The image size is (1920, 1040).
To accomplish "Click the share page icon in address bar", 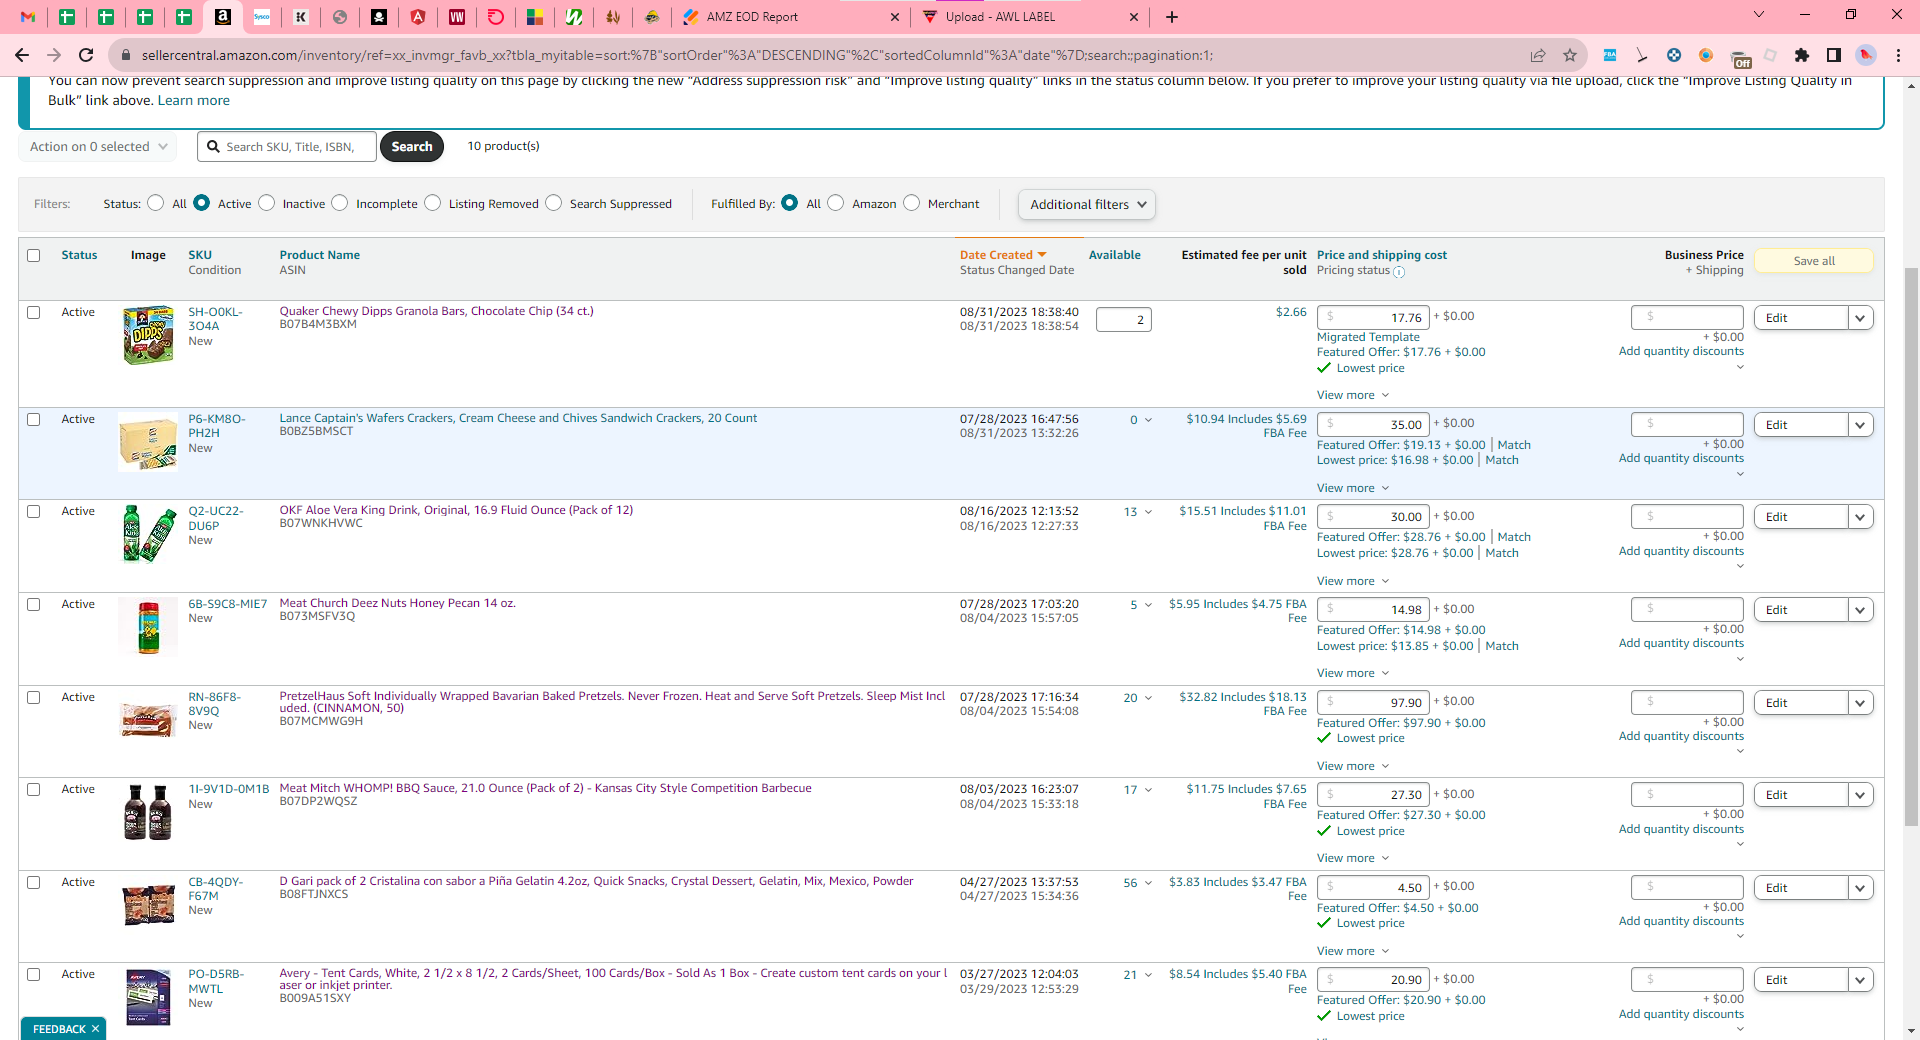I will 1538,55.
